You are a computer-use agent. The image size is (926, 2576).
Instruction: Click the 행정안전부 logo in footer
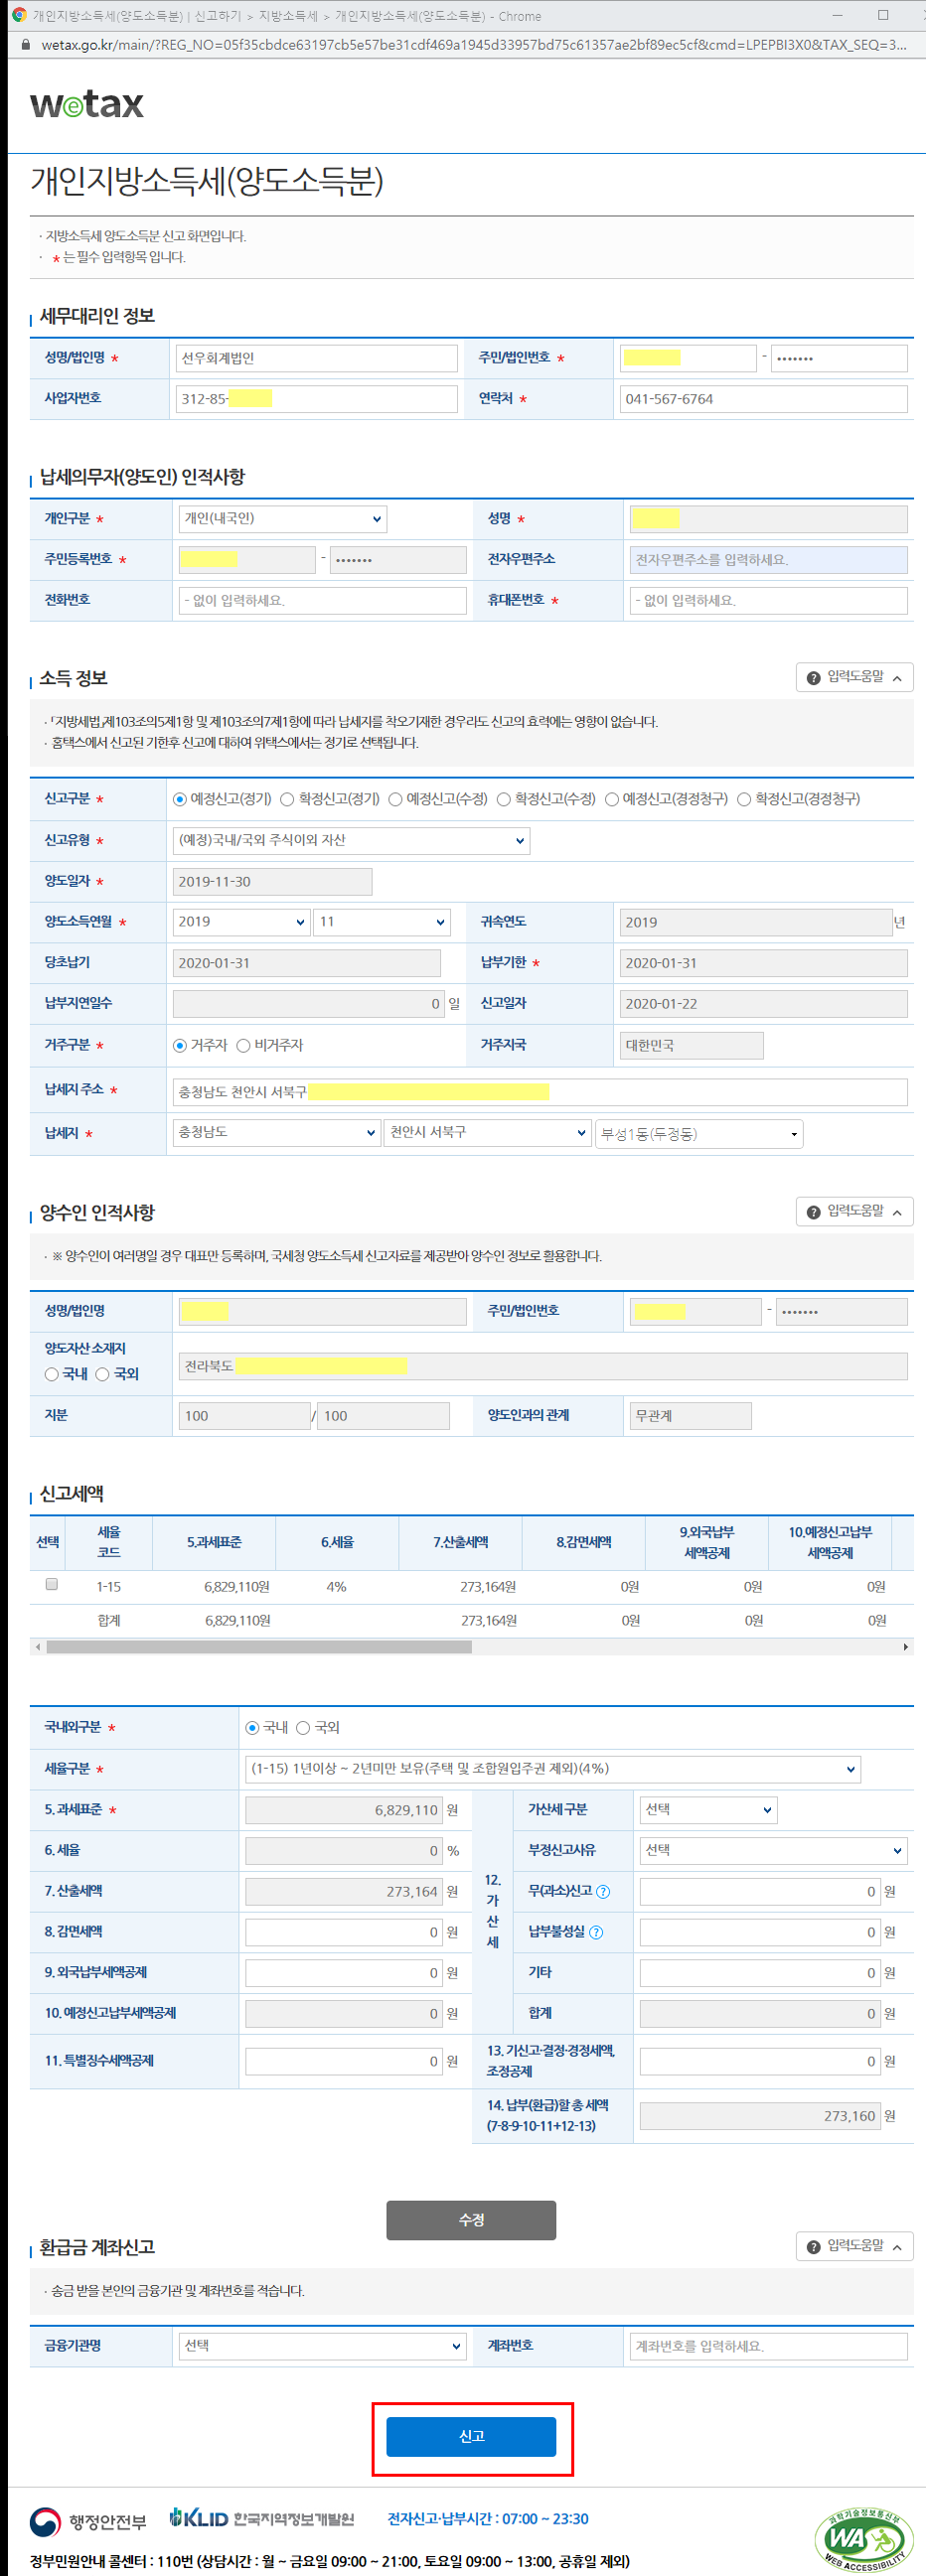coord(88,2521)
